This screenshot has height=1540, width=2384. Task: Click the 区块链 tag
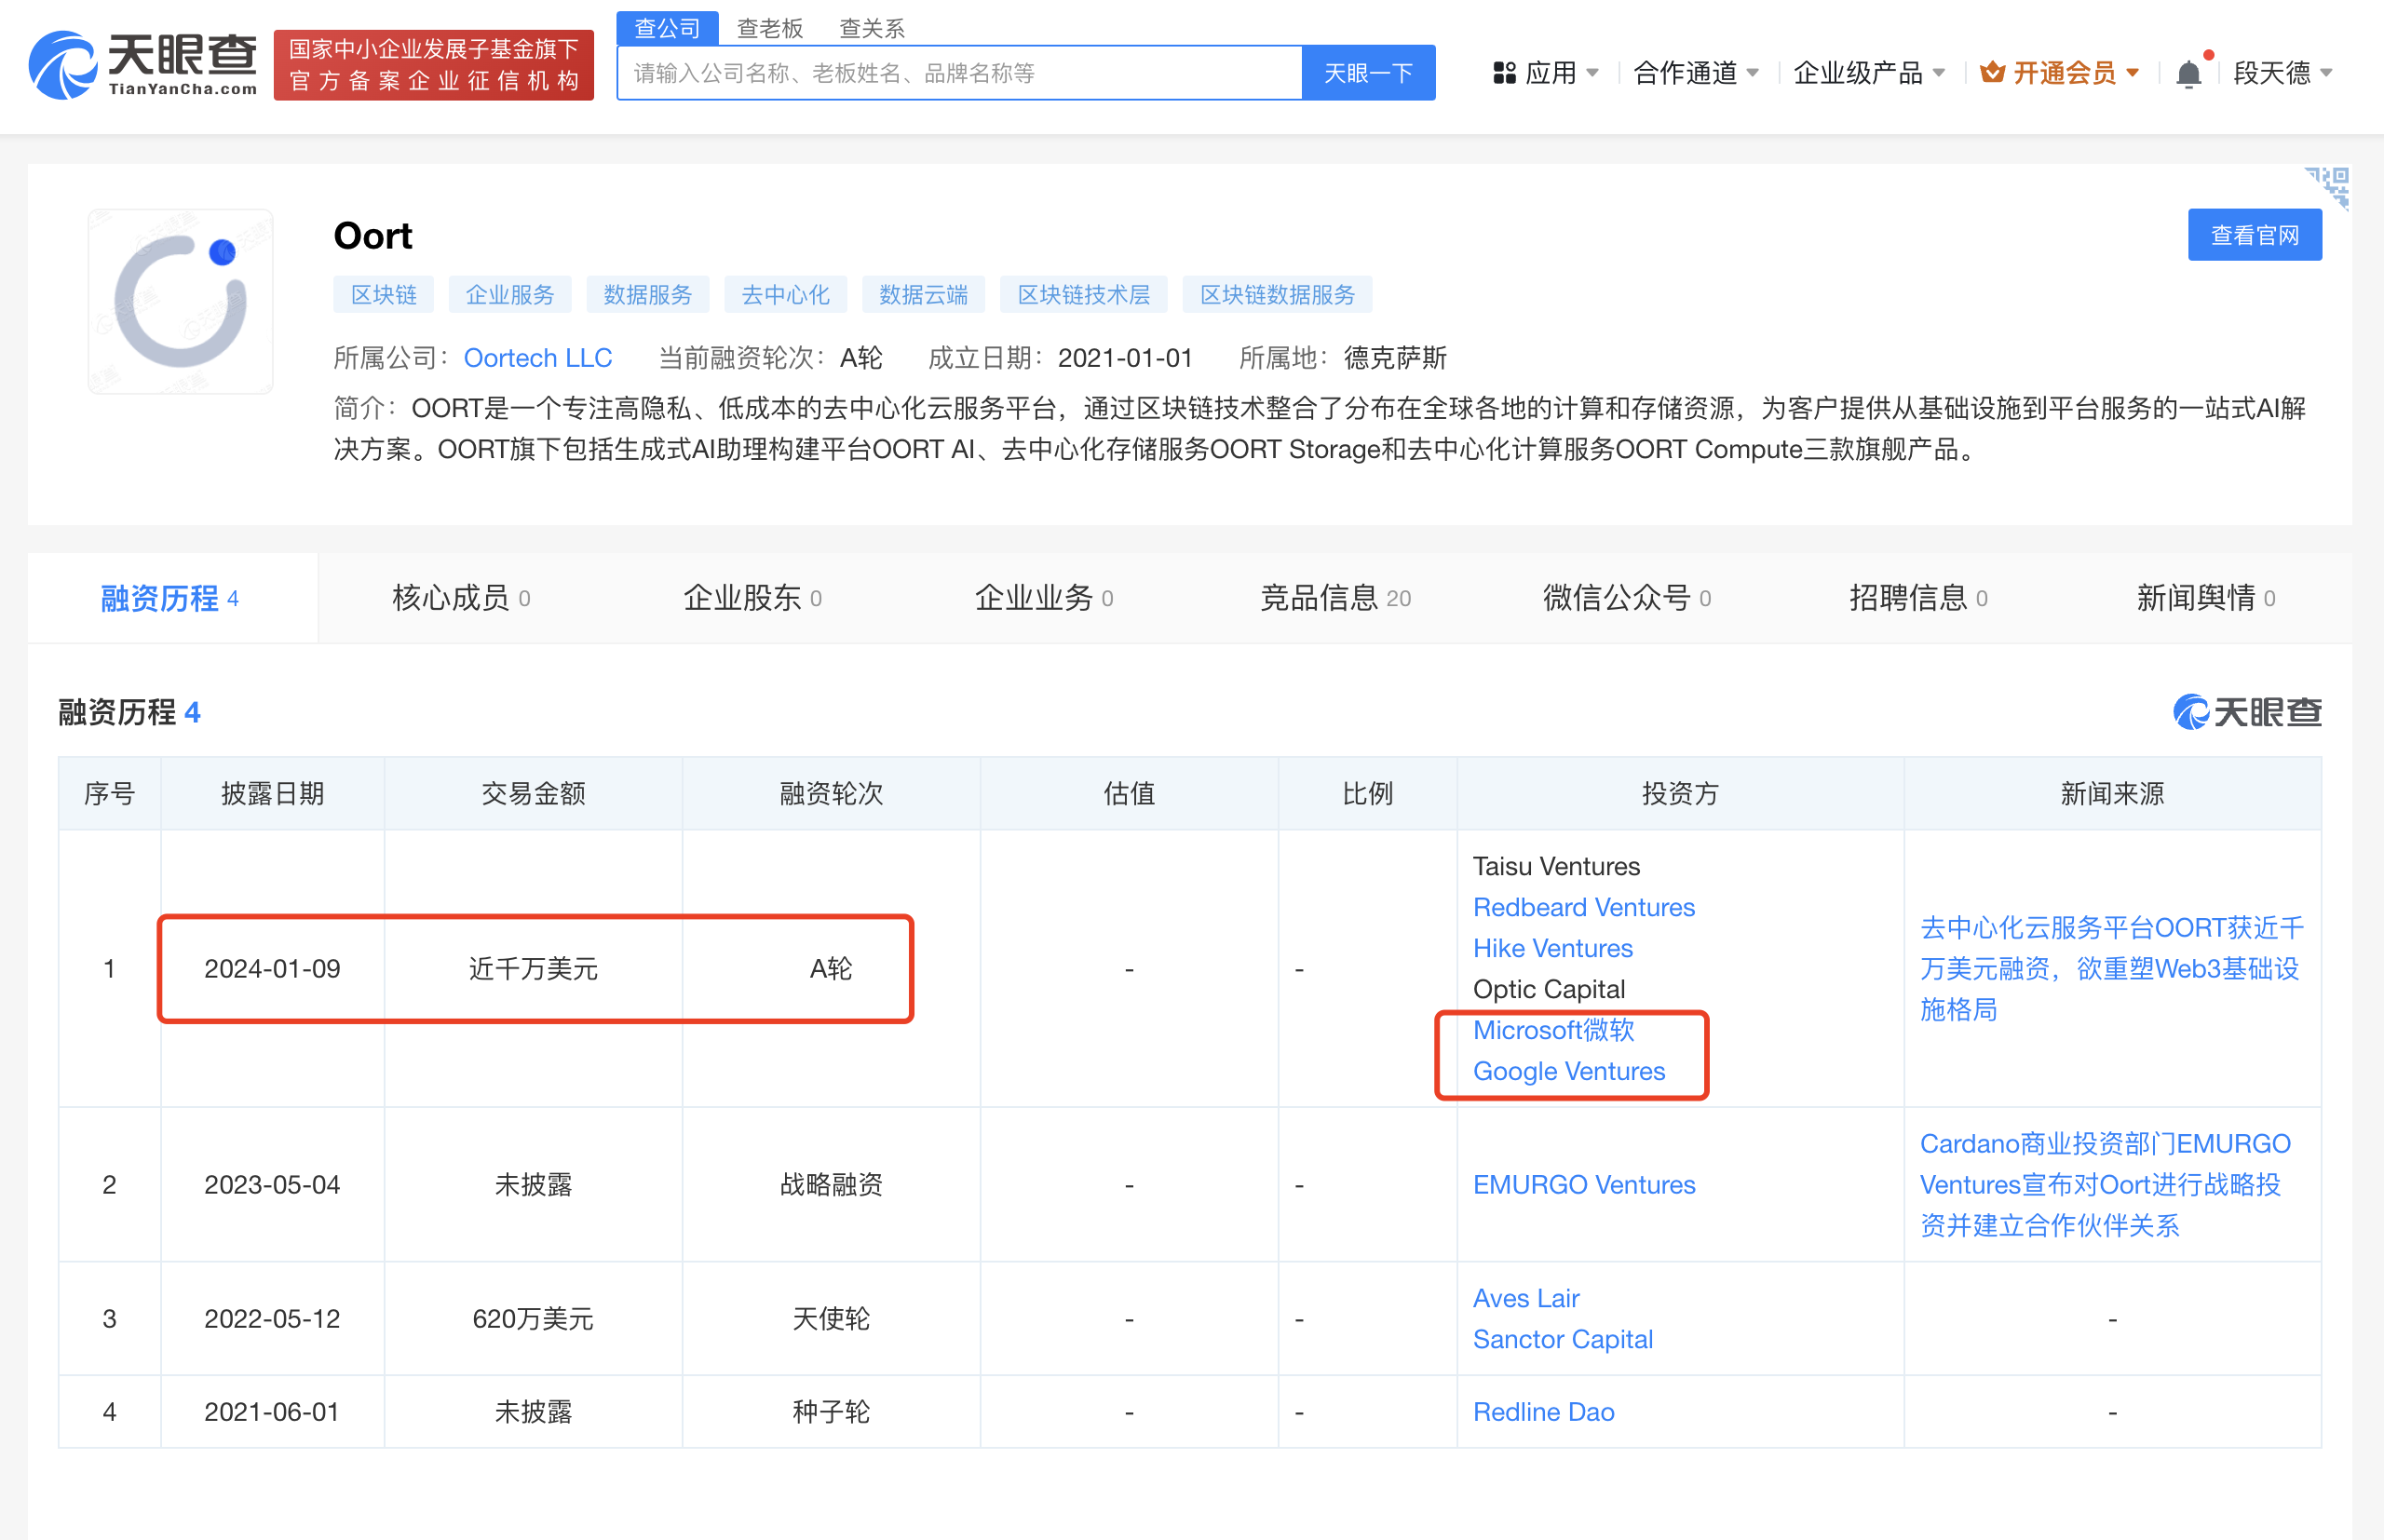point(383,295)
